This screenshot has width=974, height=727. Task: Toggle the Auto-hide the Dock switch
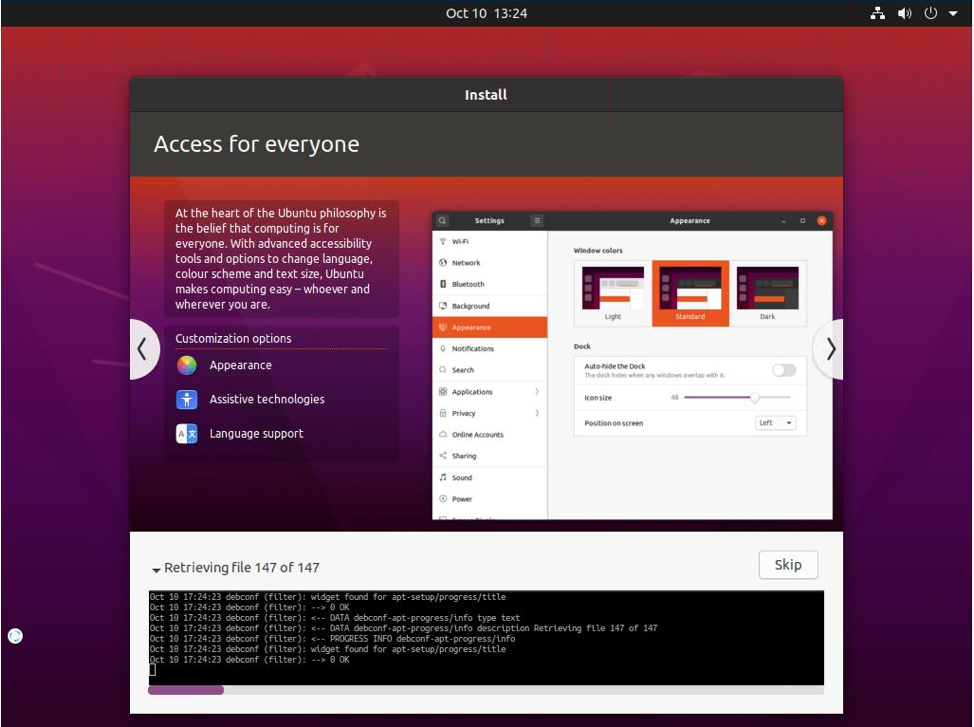(784, 370)
